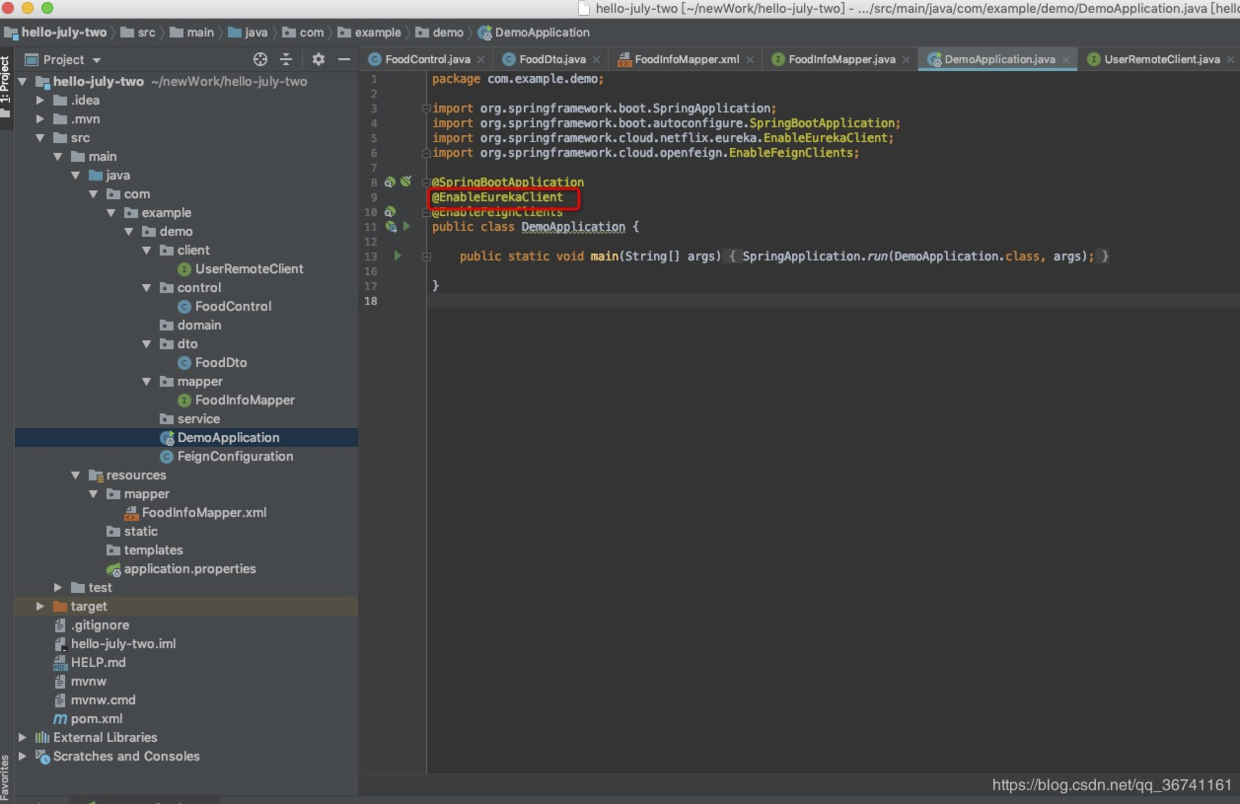Select HELP.md in project tree
Screen dimensions: 1240x804
pos(98,663)
